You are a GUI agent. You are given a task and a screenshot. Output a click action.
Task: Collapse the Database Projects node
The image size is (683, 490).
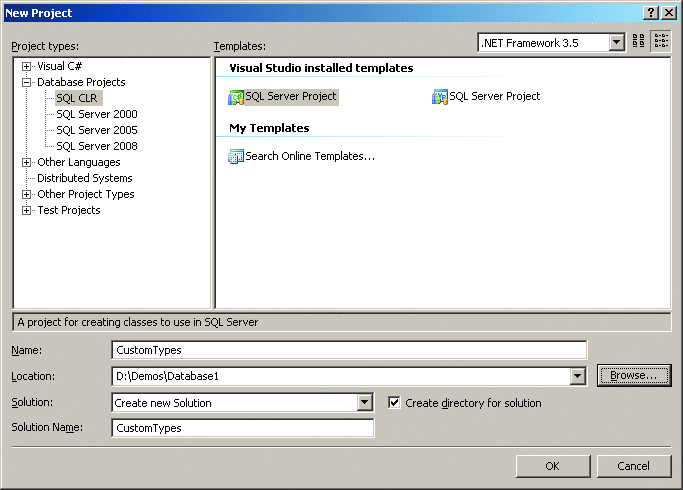pyautogui.click(x=27, y=82)
